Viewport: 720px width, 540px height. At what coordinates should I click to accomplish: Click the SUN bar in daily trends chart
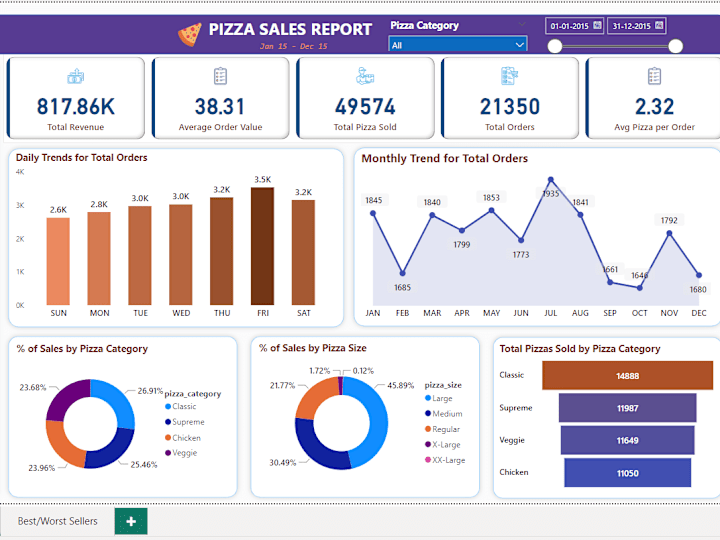[58, 261]
